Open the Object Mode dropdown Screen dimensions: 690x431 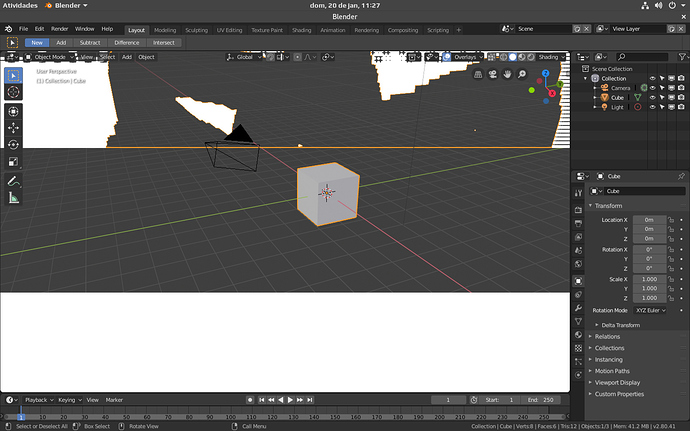(49, 57)
